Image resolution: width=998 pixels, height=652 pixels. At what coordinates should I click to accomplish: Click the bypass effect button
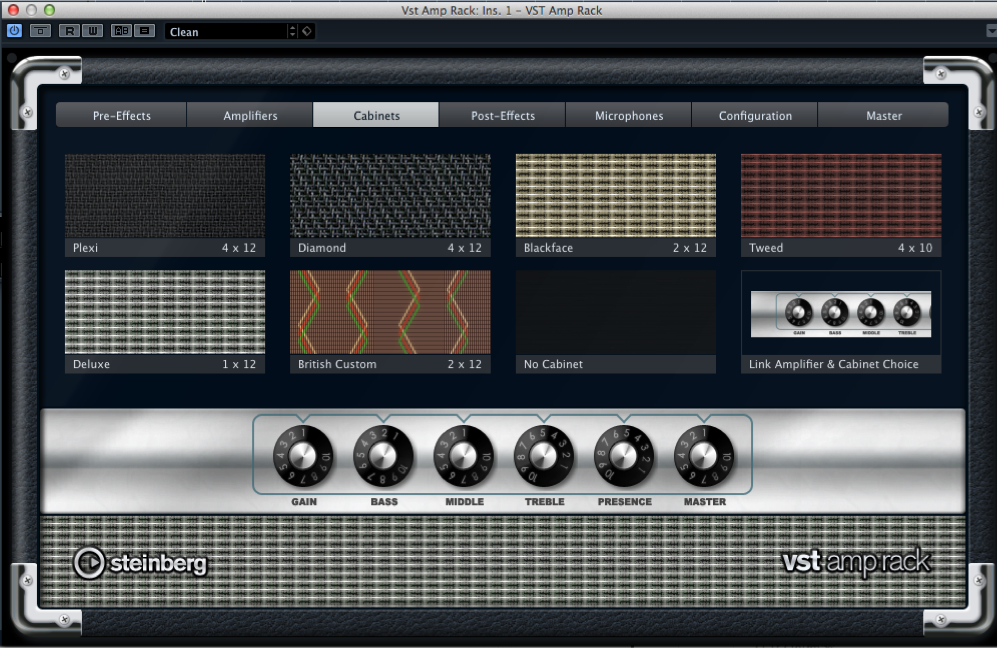40,31
